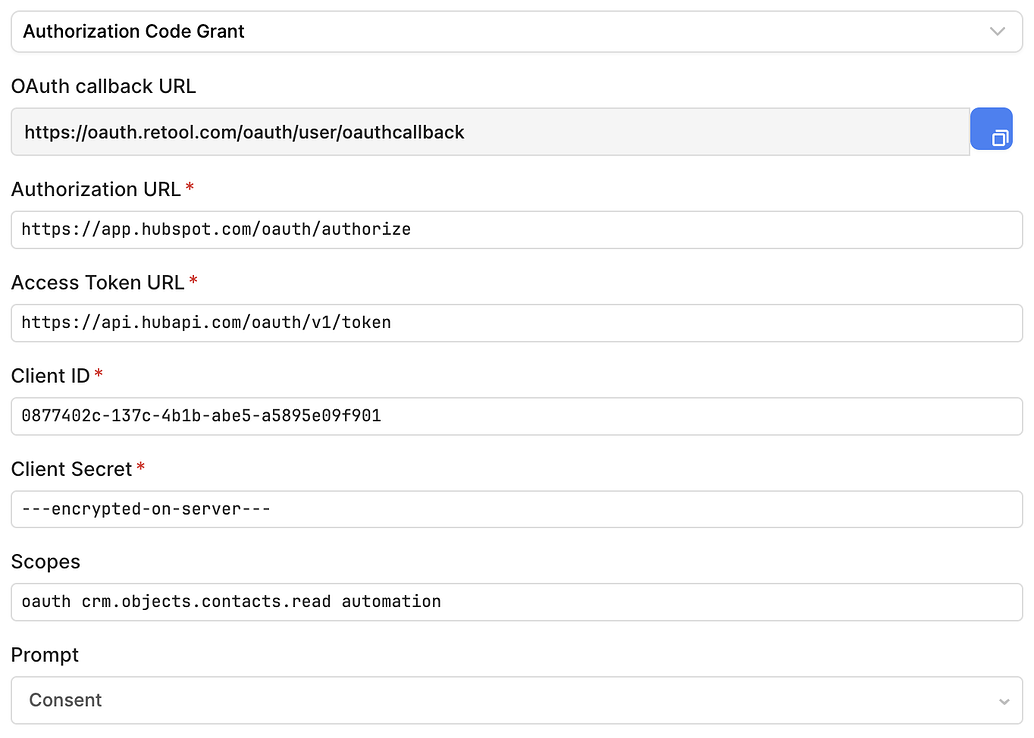The height and width of the screenshot is (738, 1034).
Task: Click the Client Secret label text
Action: [x=70, y=468]
